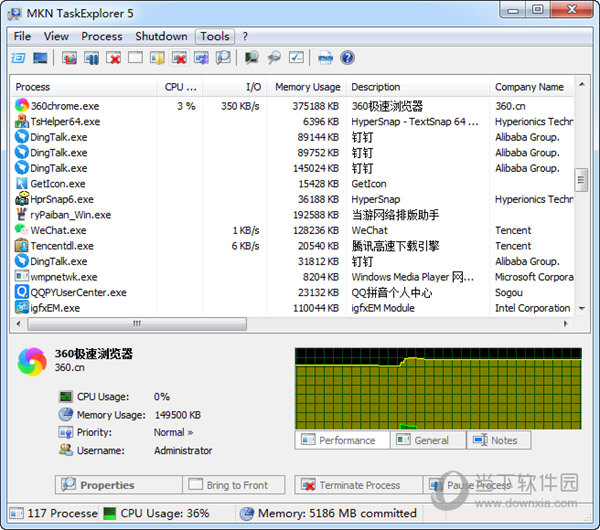Select the DingTalk.exe row using 31812 KB
This screenshot has height=530, width=600.
[293, 261]
